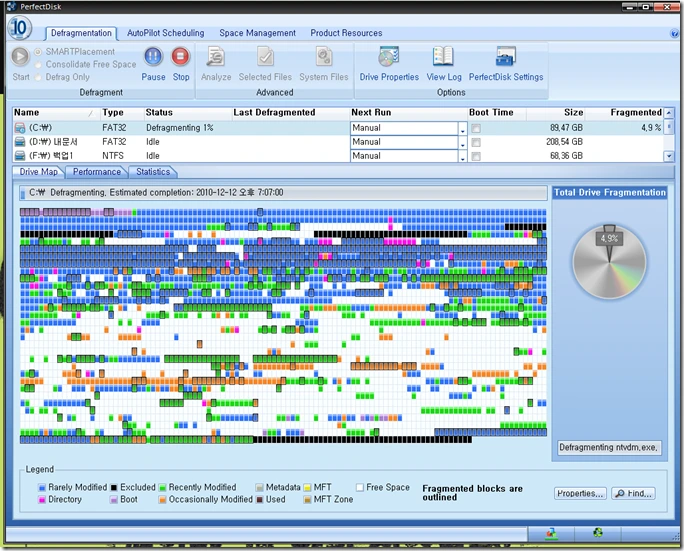Image resolution: width=684 pixels, height=551 pixels.
Task: Click the drive map block area
Action: pos(283,326)
